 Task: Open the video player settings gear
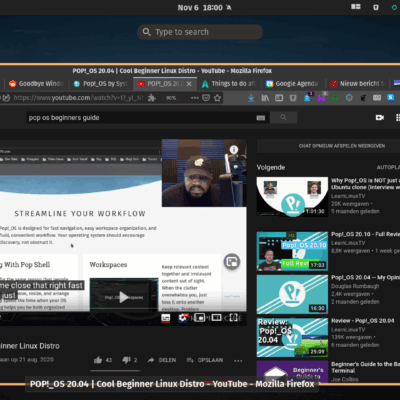point(182,318)
